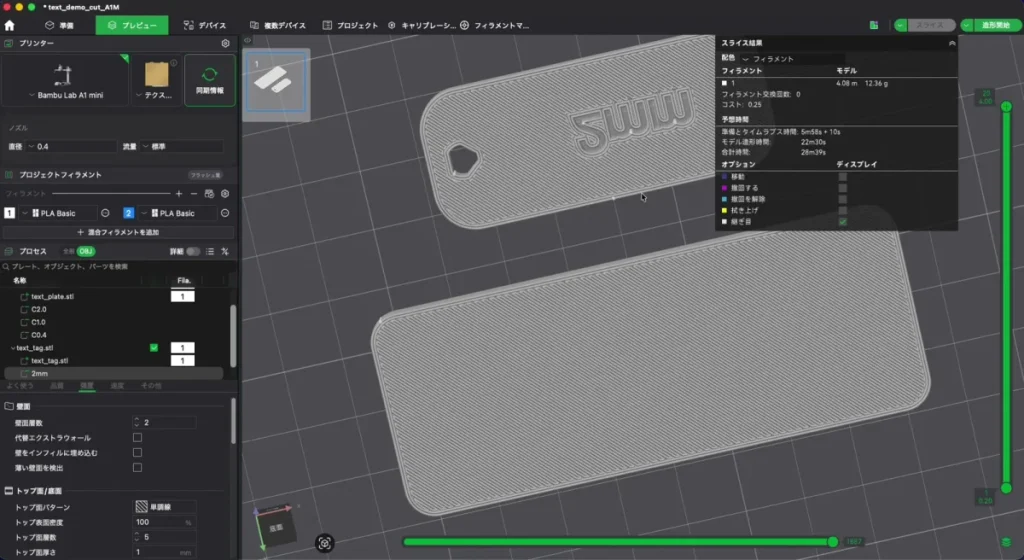Go to the Home screen icon
Image resolution: width=1024 pixels, height=560 pixels.
pos(9,25)
